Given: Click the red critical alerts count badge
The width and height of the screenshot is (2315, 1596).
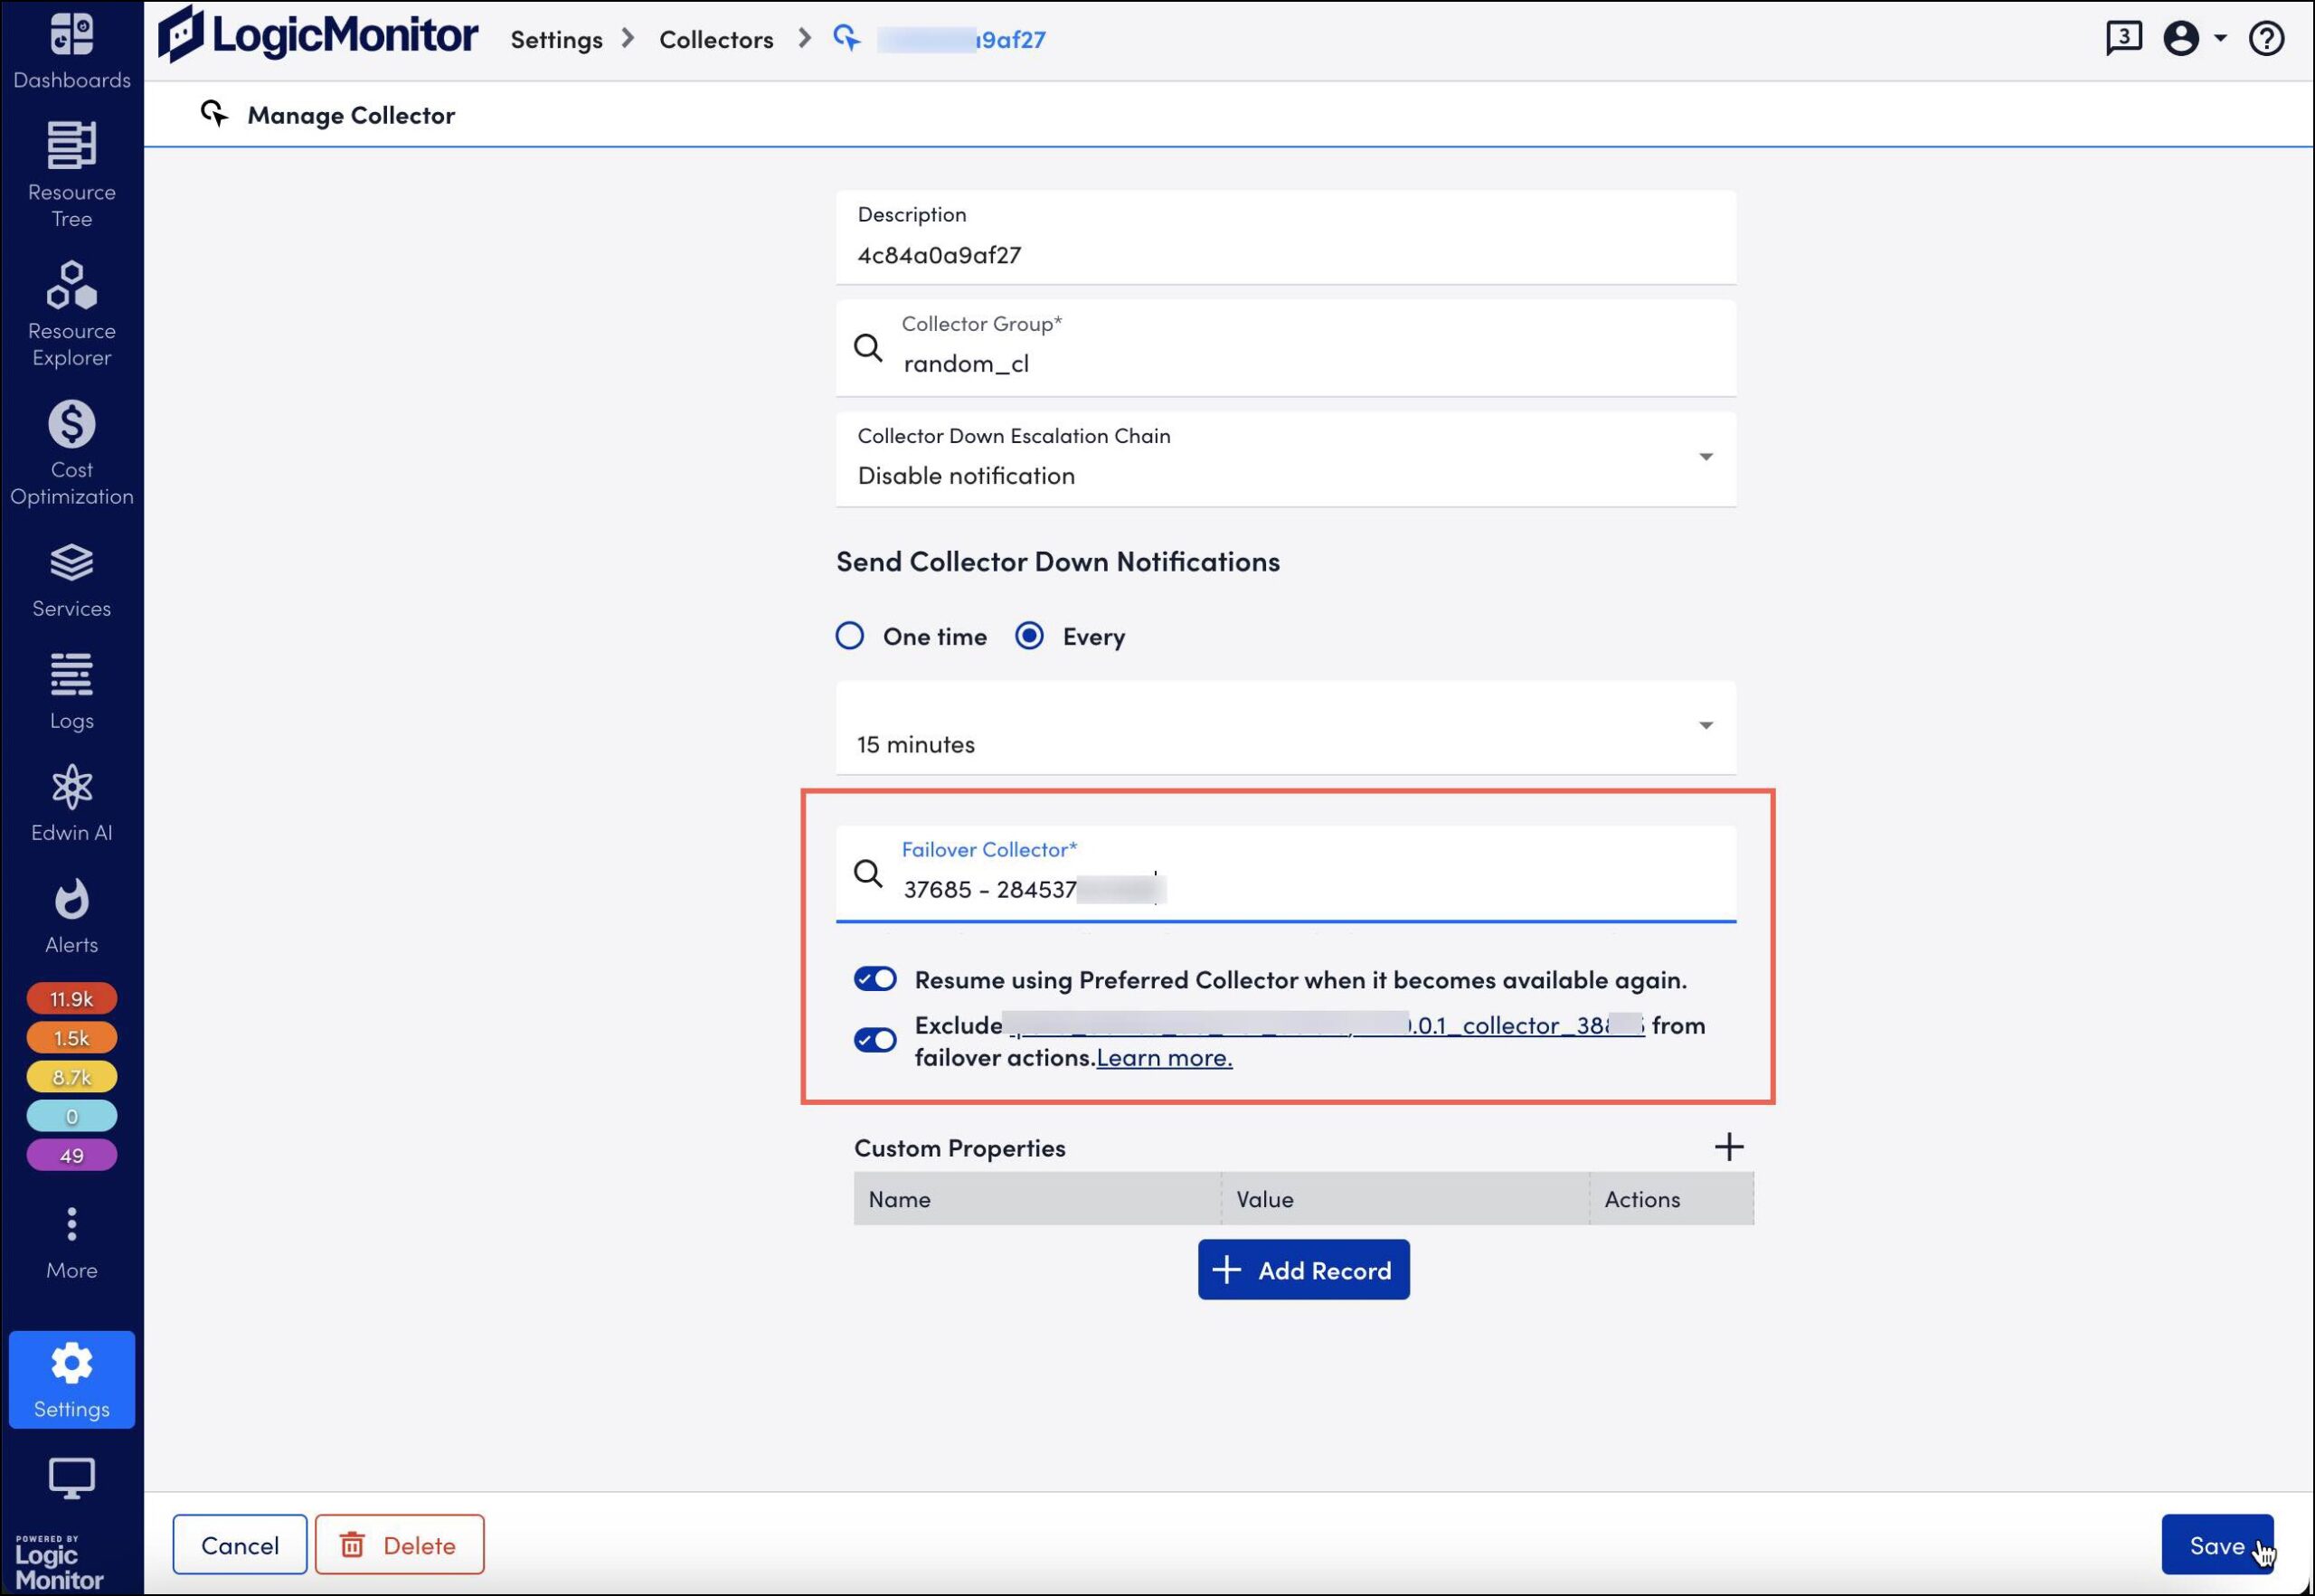Looking at the screenshot, I should coord(71,998).
